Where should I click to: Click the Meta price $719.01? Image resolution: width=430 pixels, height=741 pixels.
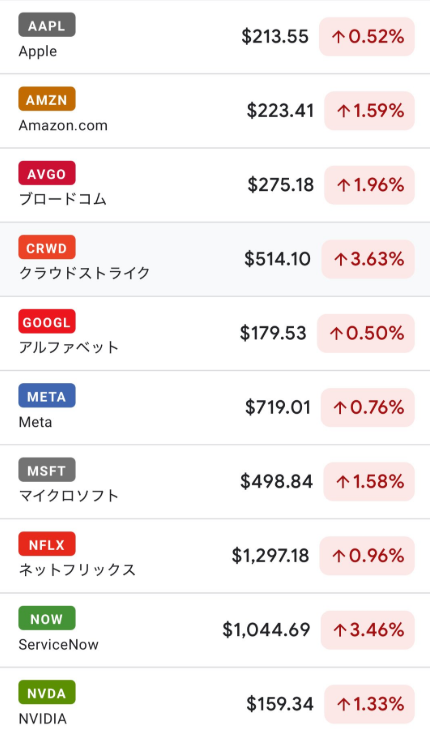[277, 407]
